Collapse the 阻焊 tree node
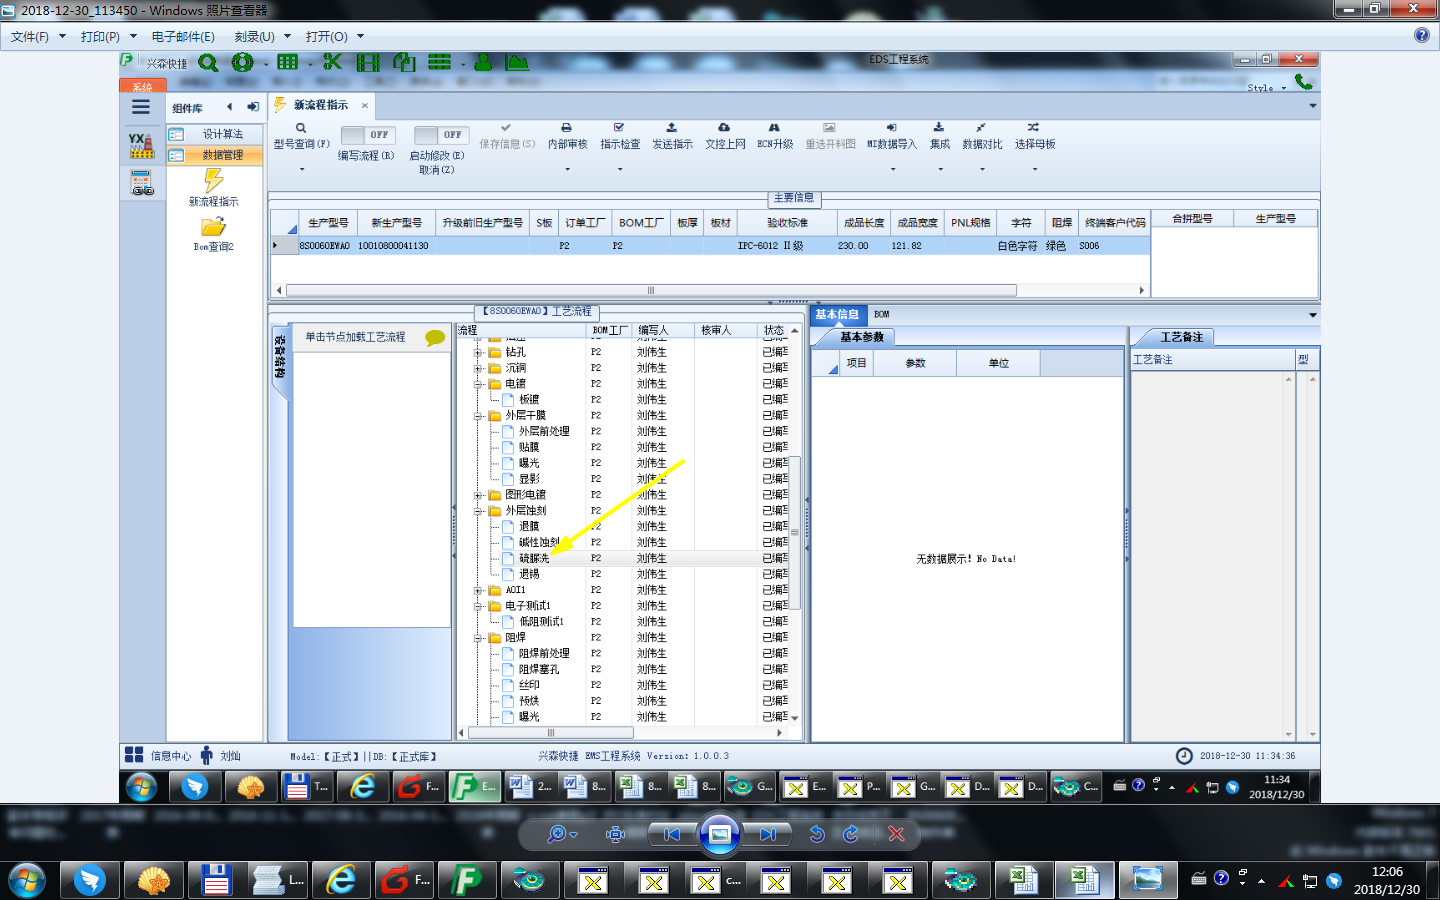 click(478, 638)
